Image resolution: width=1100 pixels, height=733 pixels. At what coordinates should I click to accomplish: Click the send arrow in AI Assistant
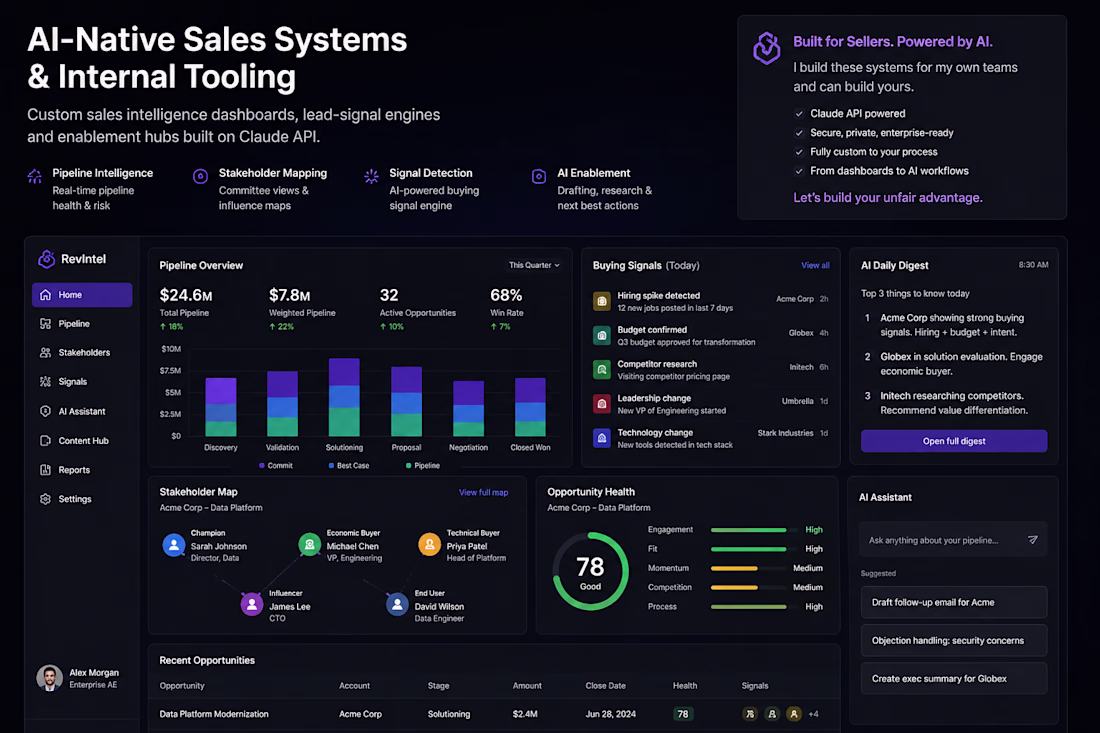[1033, 539]
